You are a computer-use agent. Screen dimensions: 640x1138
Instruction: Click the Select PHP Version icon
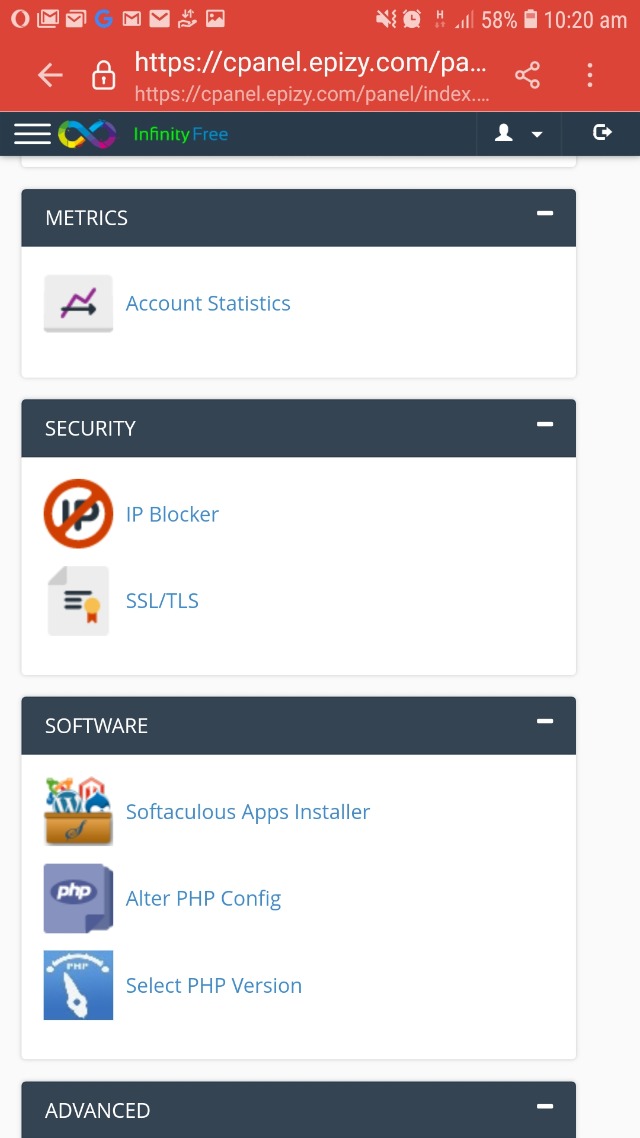pos(78,985)
